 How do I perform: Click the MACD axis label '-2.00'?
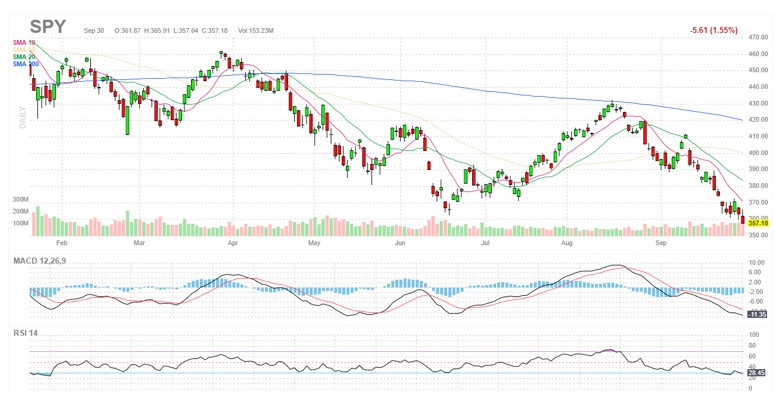pos(757,291)
